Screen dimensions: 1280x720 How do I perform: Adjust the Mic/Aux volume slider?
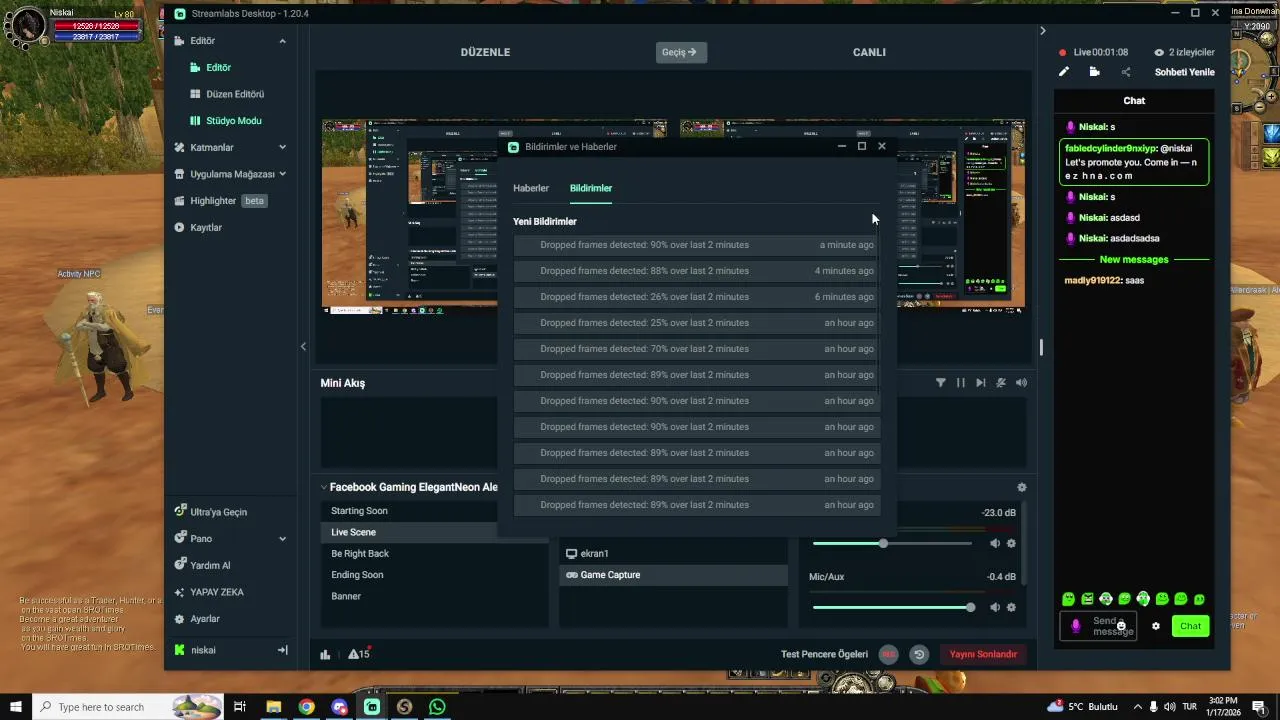[892, 607]
